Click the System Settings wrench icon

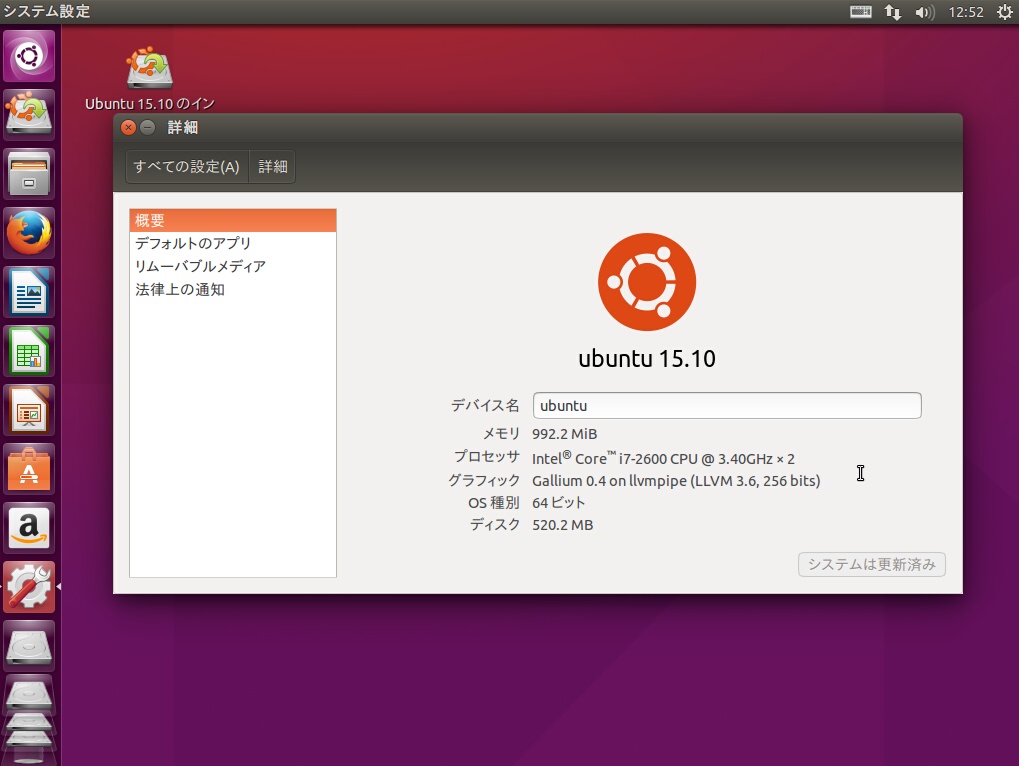click(27, 587)
